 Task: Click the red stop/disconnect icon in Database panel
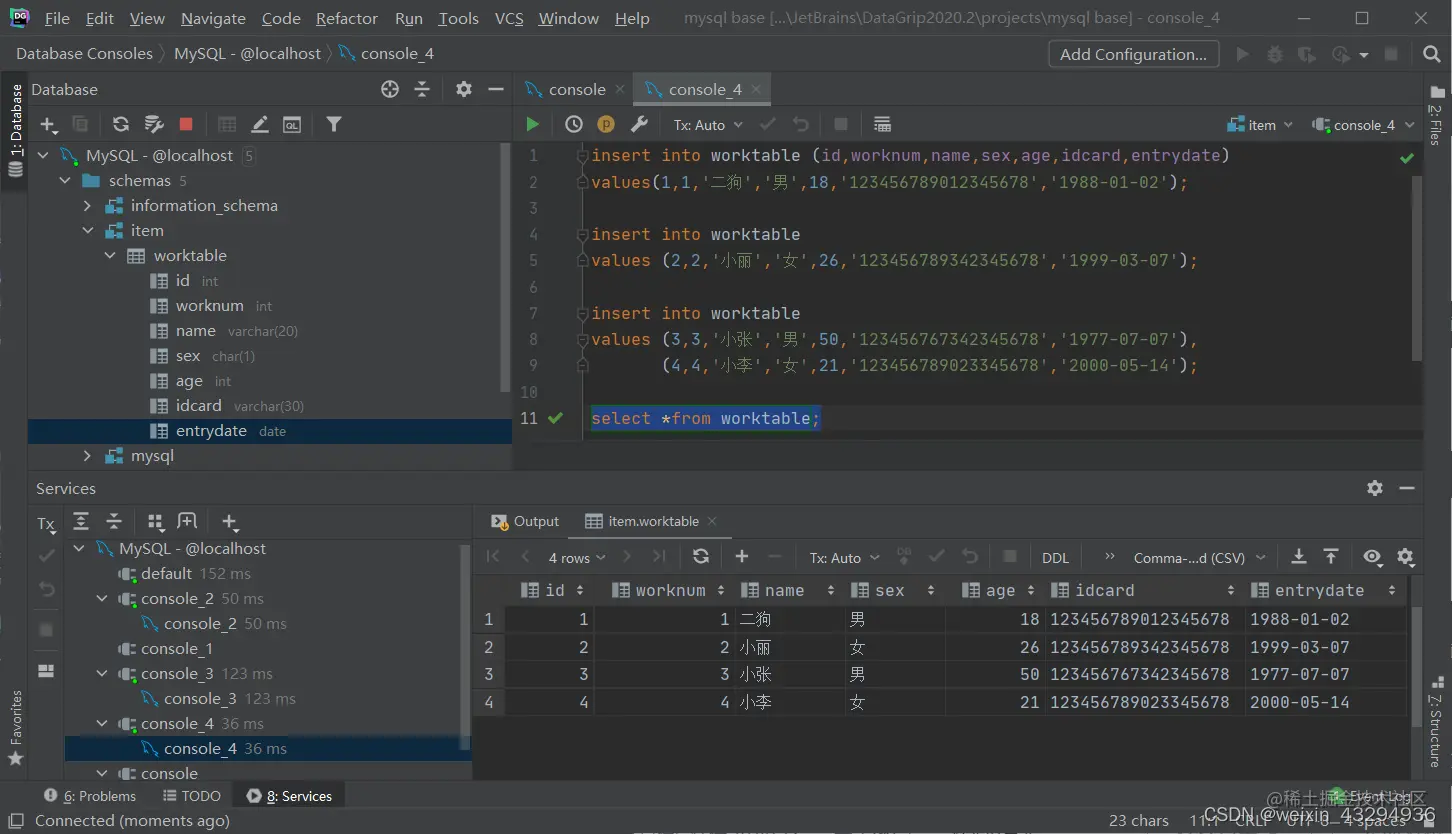[x=186, y=124]
